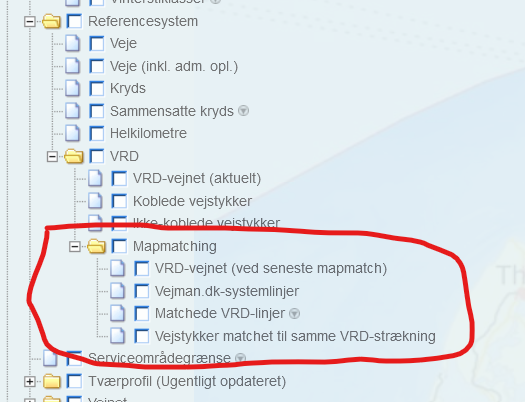Click the Mapmatching folder icon
The height and width of the screenshot is (402, 525).
coord(96,246)
